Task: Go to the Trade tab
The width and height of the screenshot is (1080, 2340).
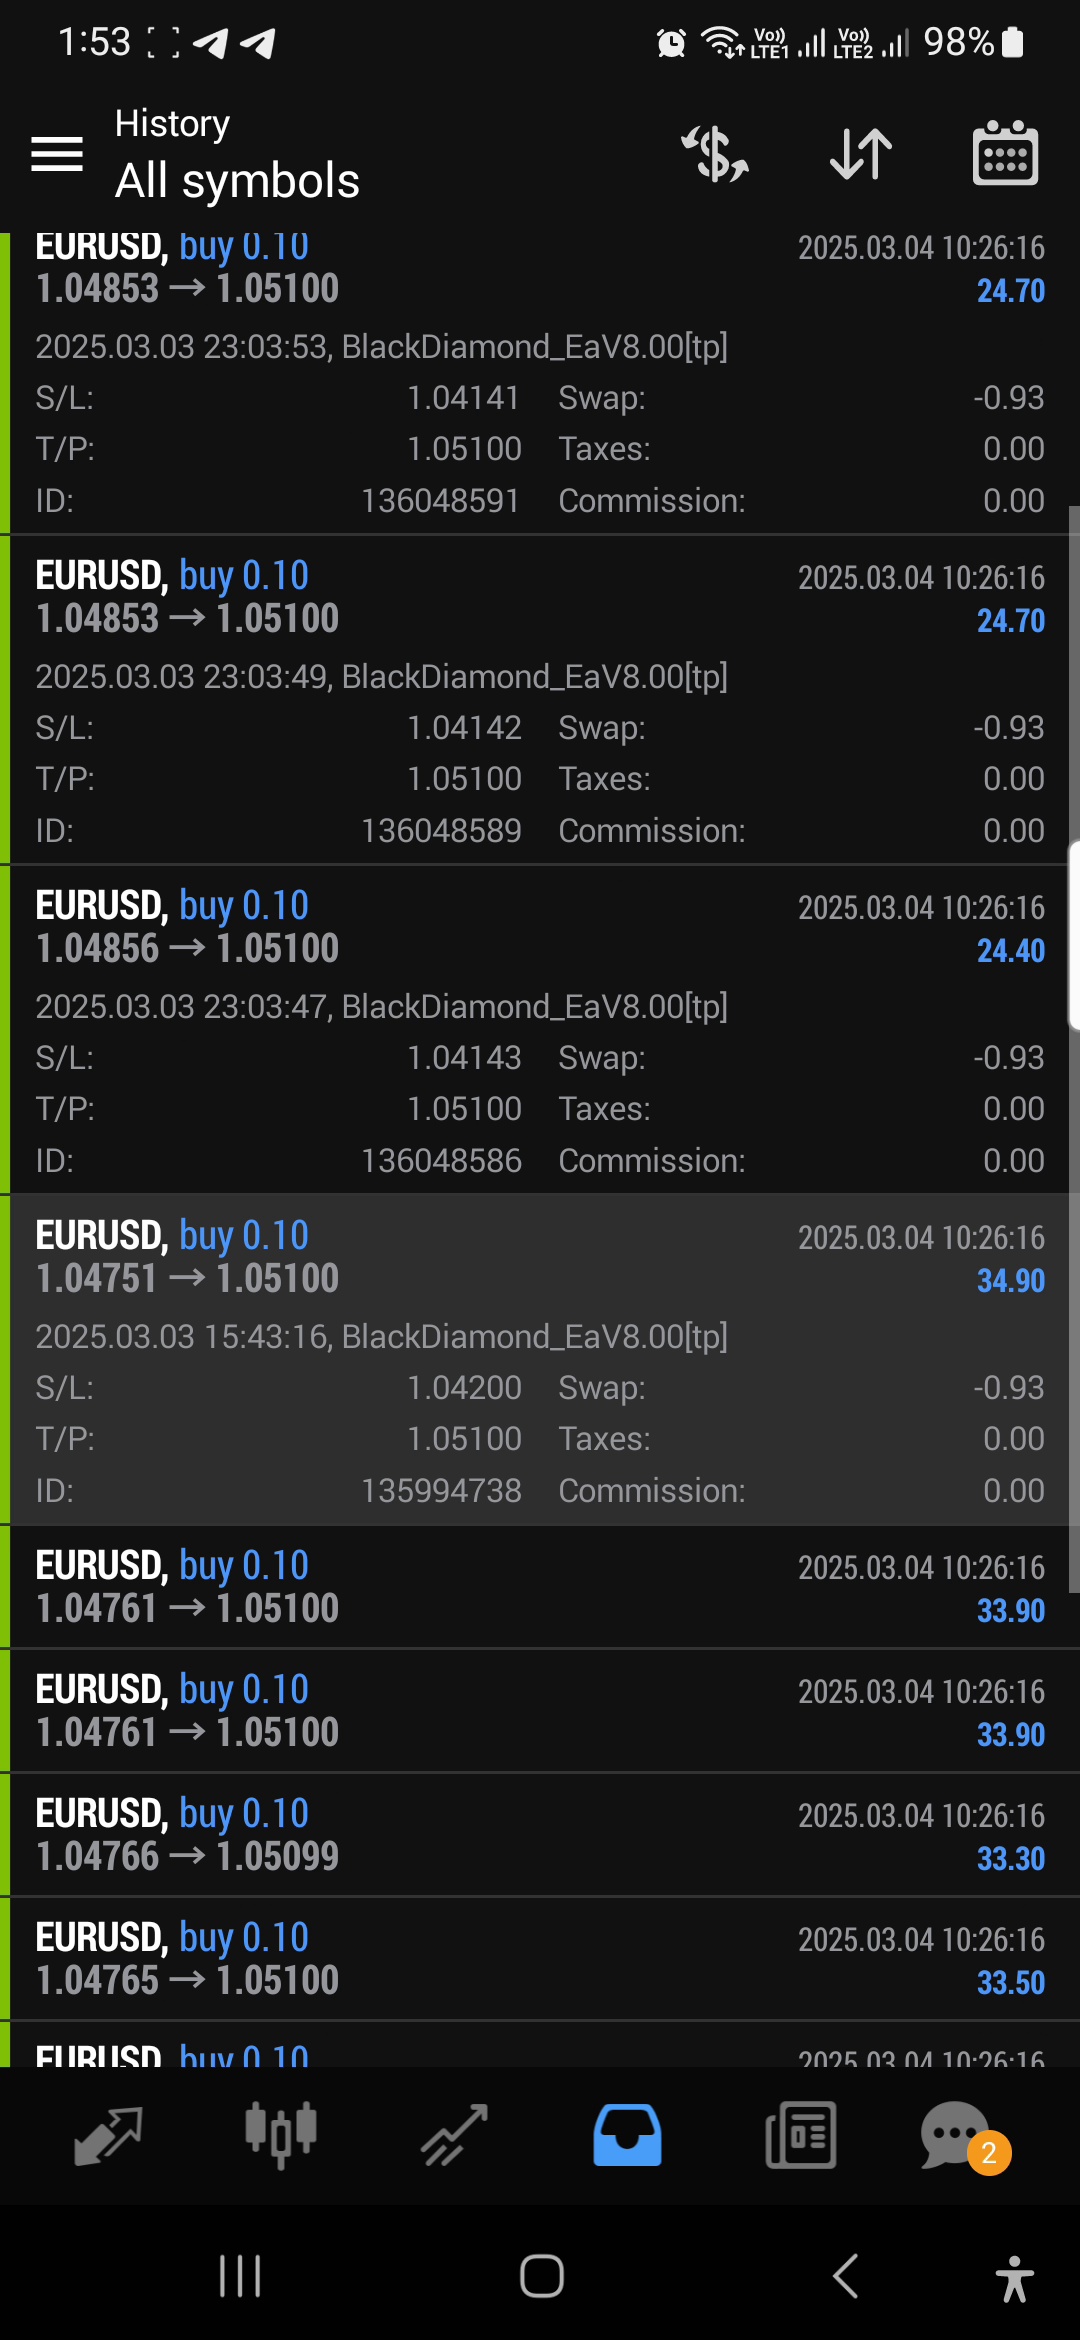Action: (x=454, y=2134)
